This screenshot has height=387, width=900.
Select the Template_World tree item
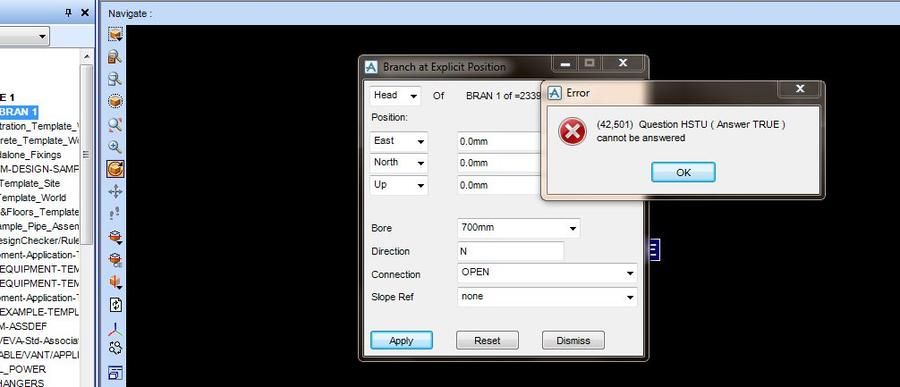click(x=33, y=198)
